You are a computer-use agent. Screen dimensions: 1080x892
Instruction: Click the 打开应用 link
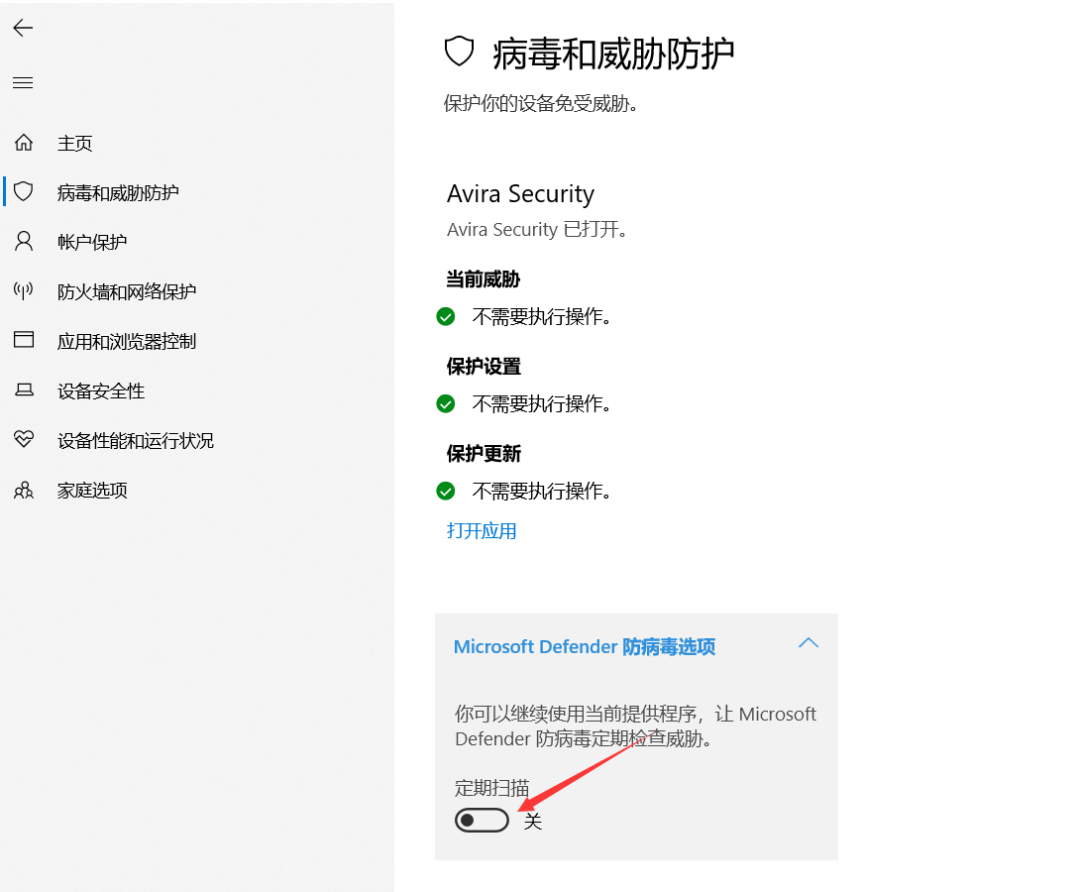[x=481, y=531]
